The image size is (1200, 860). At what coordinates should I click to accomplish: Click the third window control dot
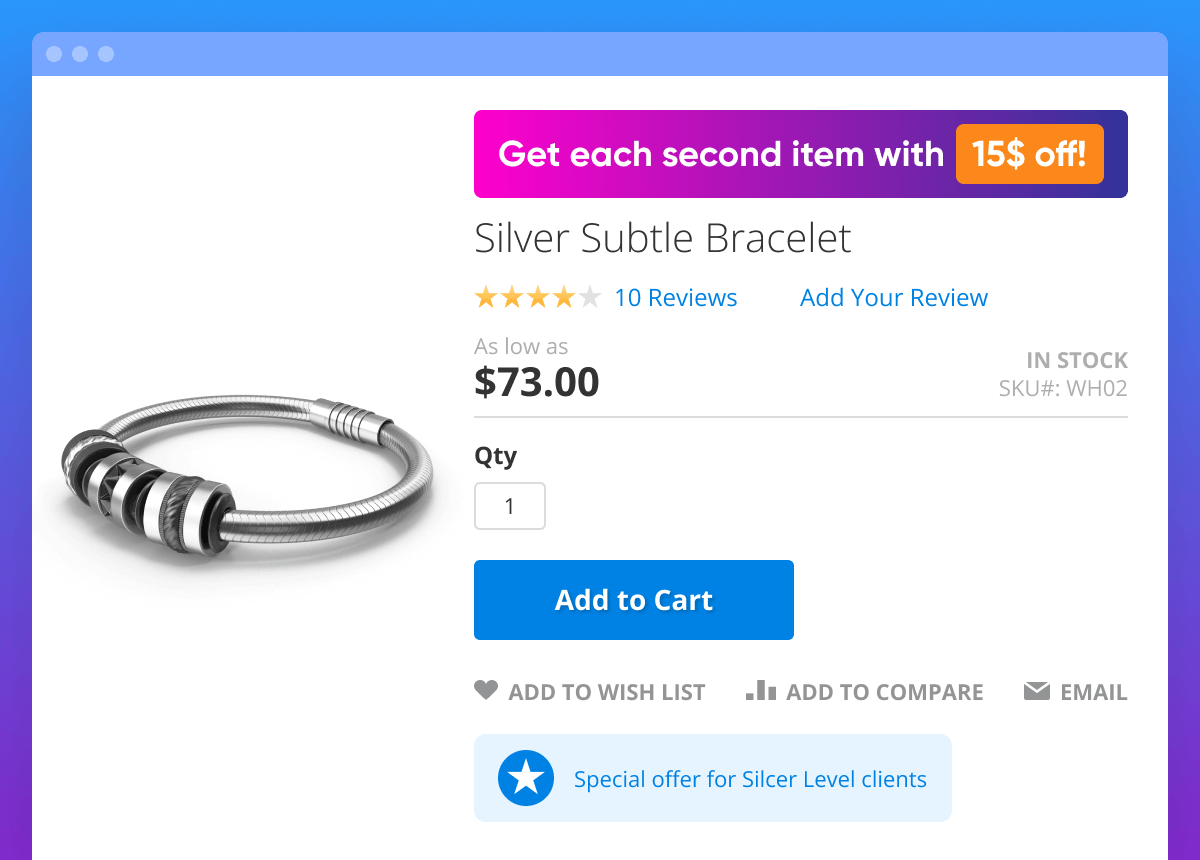(x=106, y=54)
